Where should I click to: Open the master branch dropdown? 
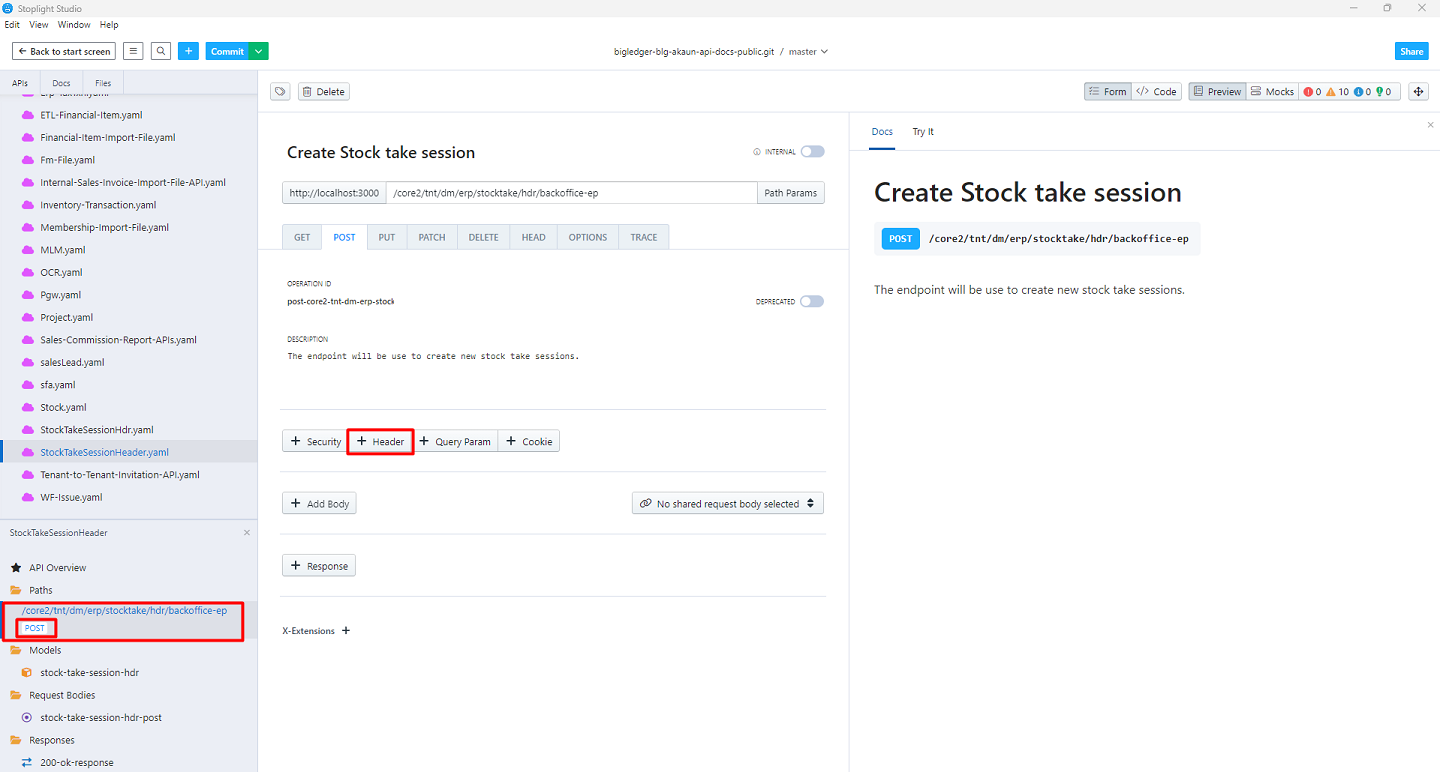tap(808, 51)
